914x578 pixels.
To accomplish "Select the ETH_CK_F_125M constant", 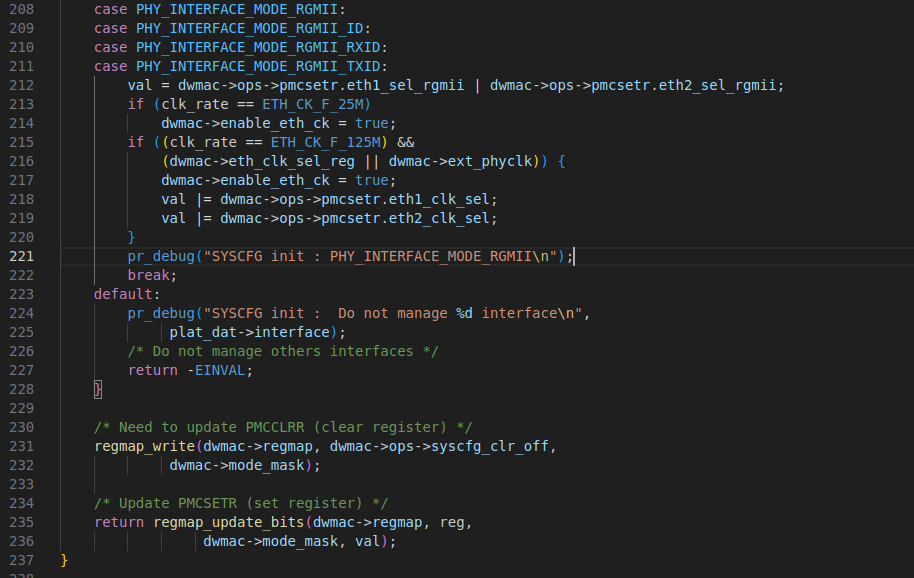I will (x=325, y=142).
